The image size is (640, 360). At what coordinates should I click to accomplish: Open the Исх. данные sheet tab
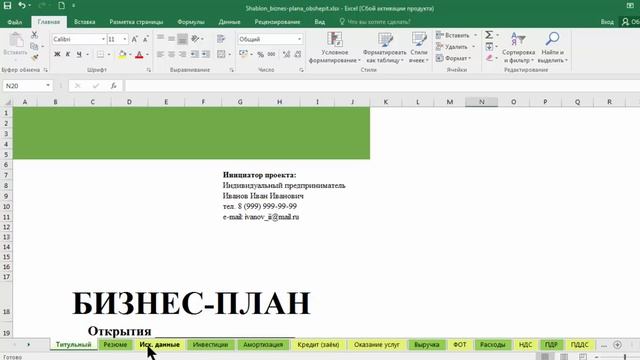click(x=159, y=345)
